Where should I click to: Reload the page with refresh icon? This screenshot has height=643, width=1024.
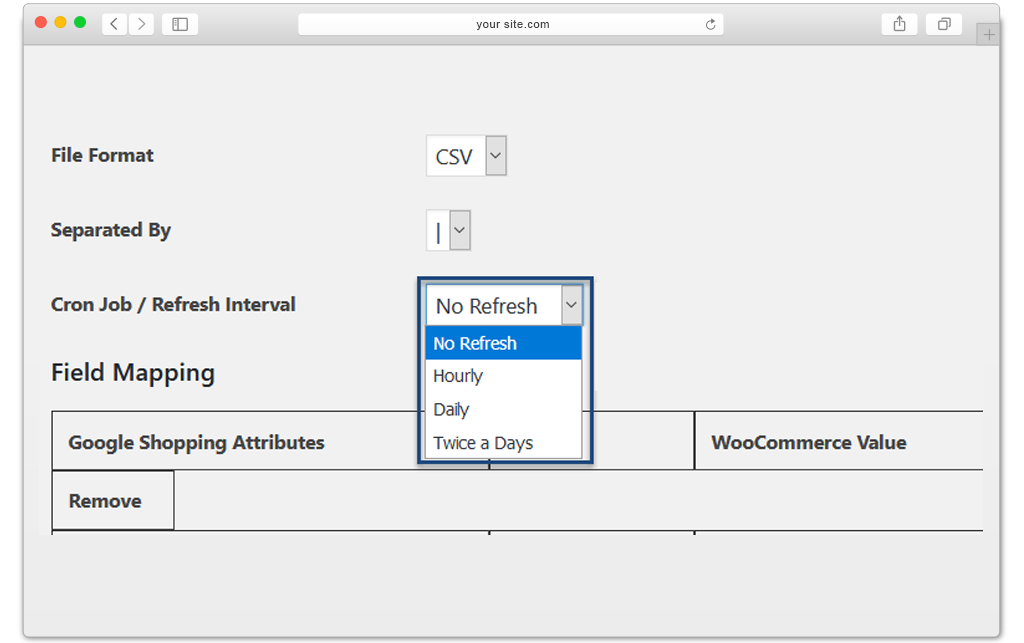tap(711, 24)
